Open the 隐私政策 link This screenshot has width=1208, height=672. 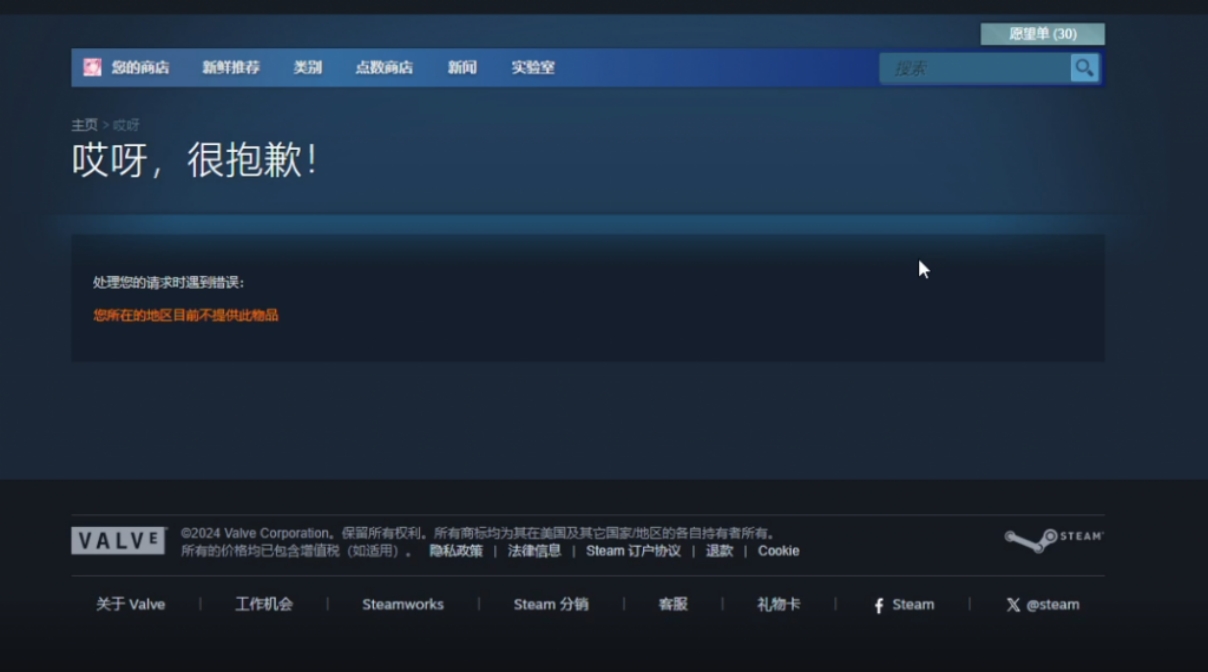(x=457, y=550)
